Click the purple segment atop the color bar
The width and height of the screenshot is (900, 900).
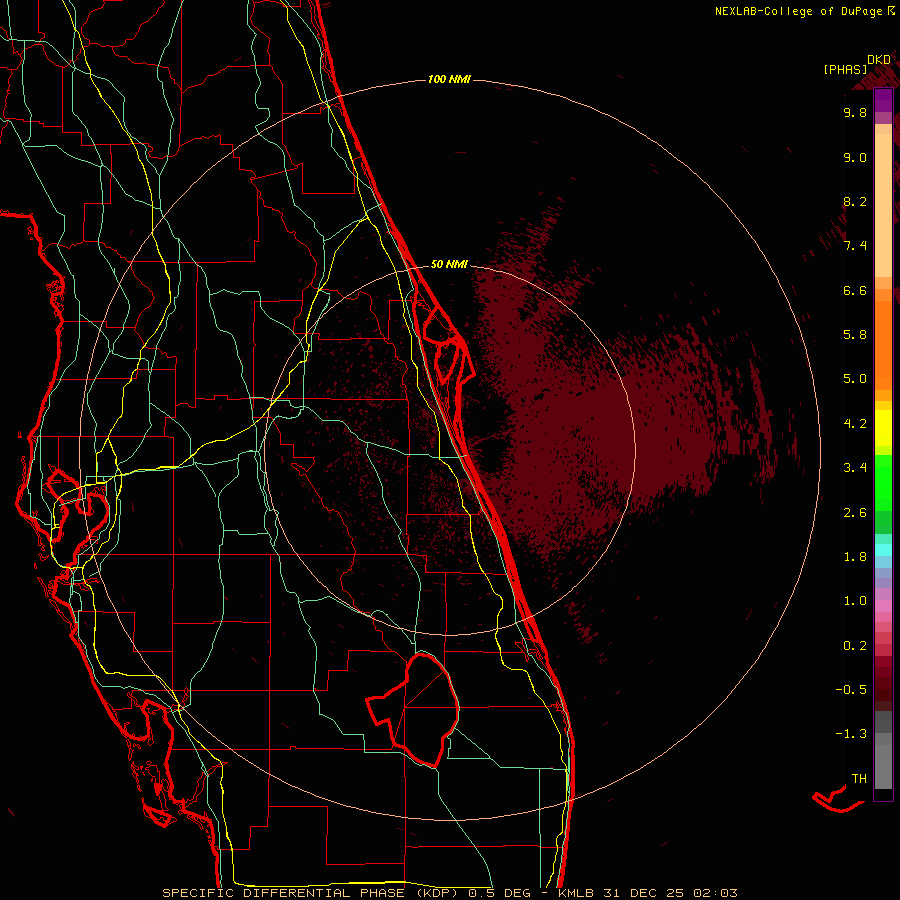tap(883, 100)
